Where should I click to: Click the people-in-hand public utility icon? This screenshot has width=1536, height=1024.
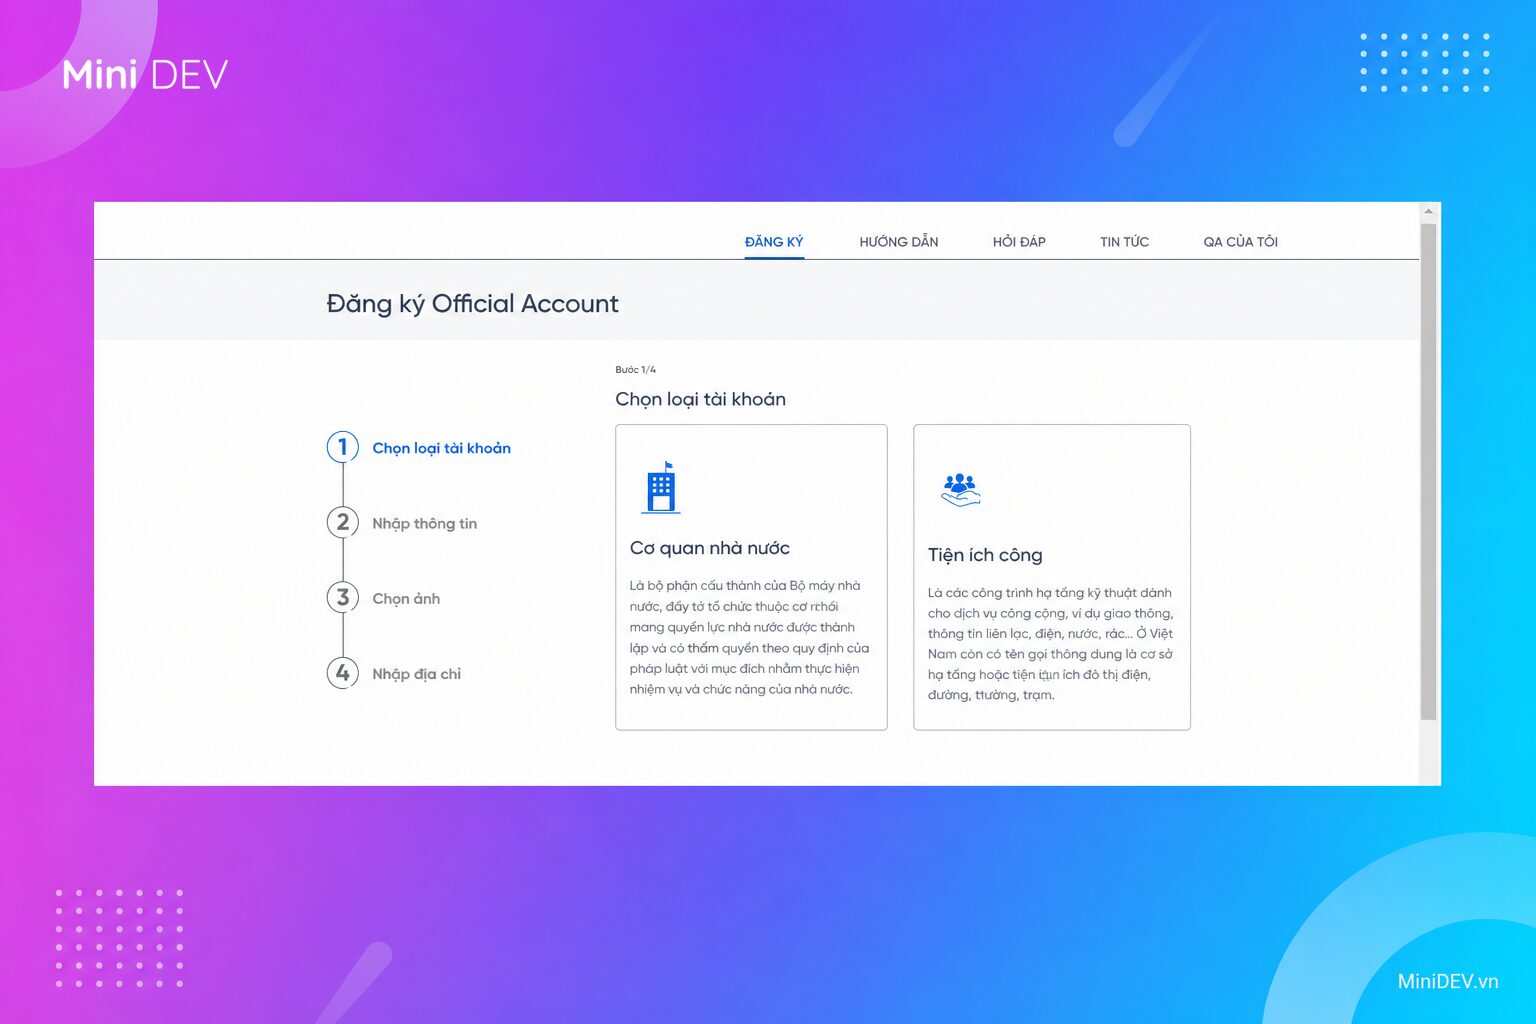[x=960, y=489]
